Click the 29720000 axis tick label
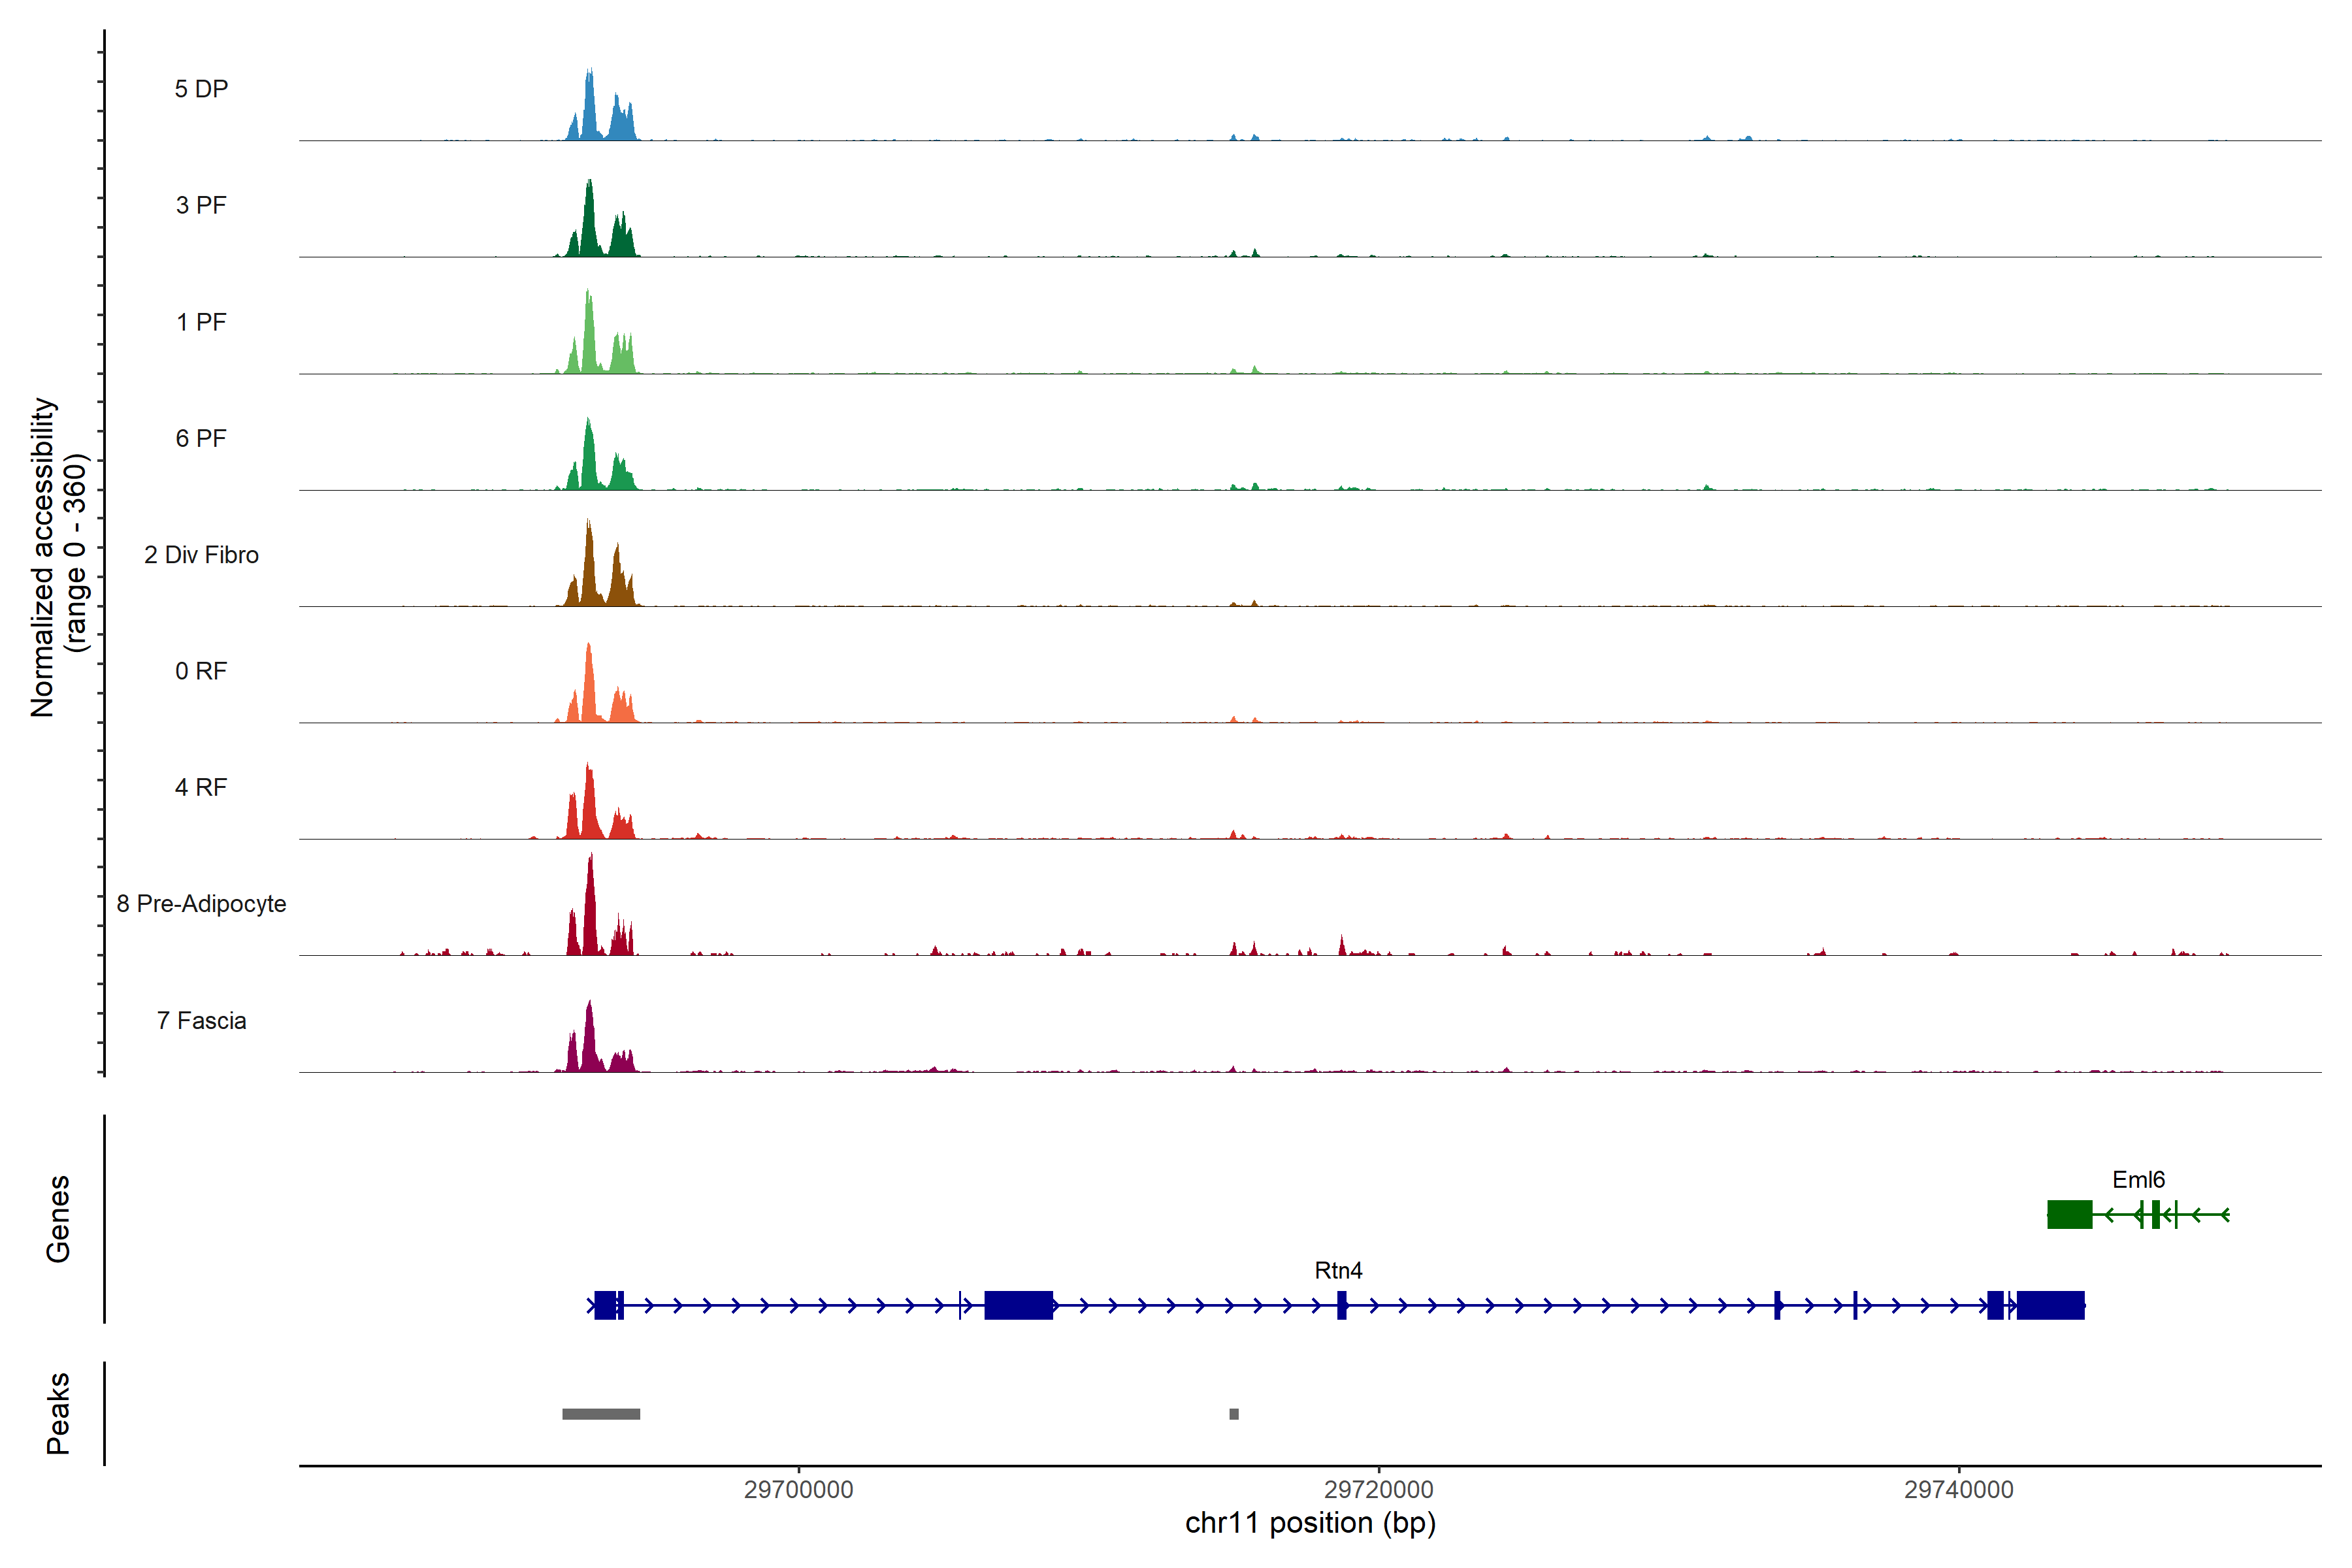 1378,1490
